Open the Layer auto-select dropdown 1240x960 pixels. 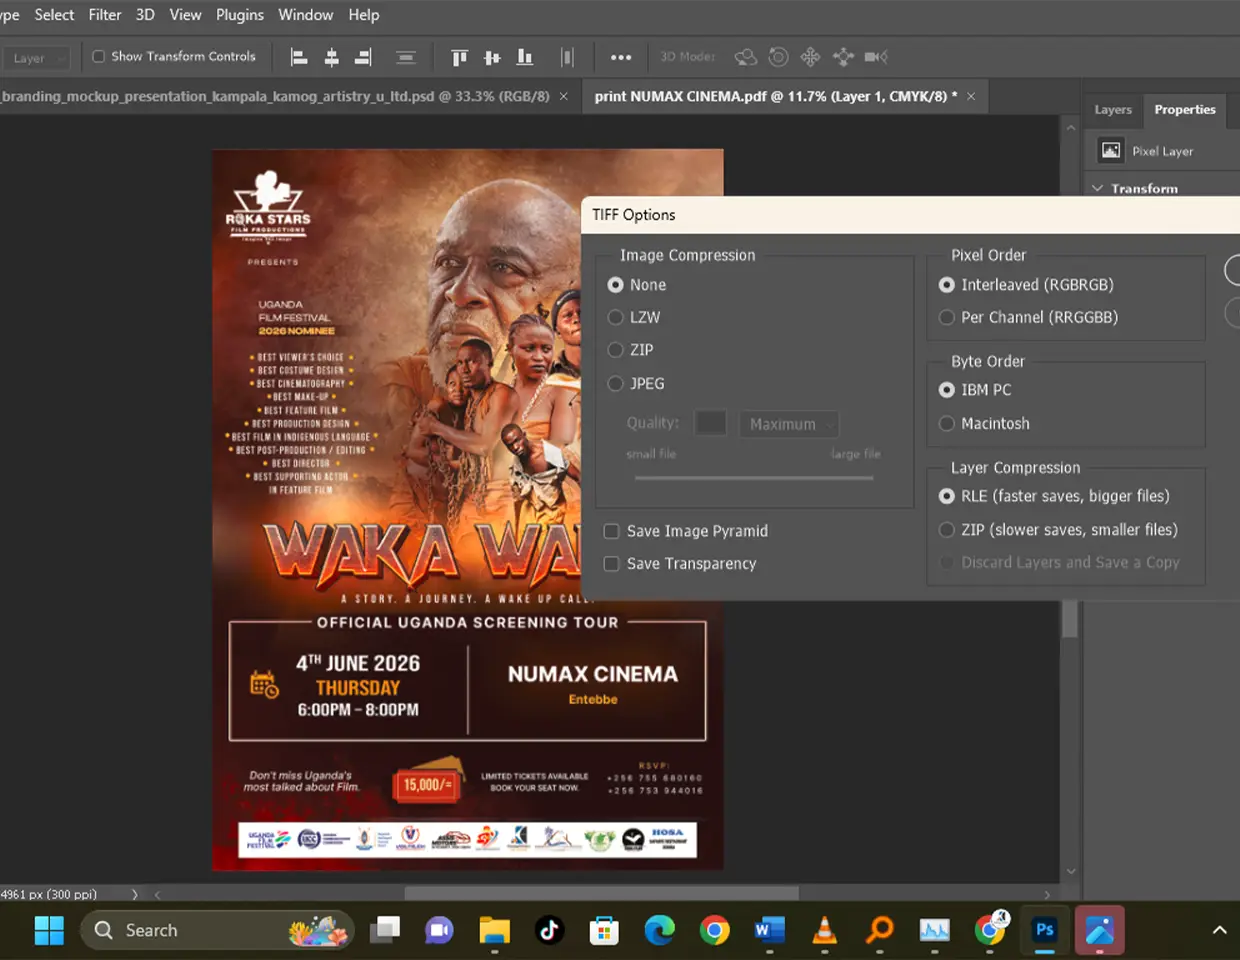[37, 58]
